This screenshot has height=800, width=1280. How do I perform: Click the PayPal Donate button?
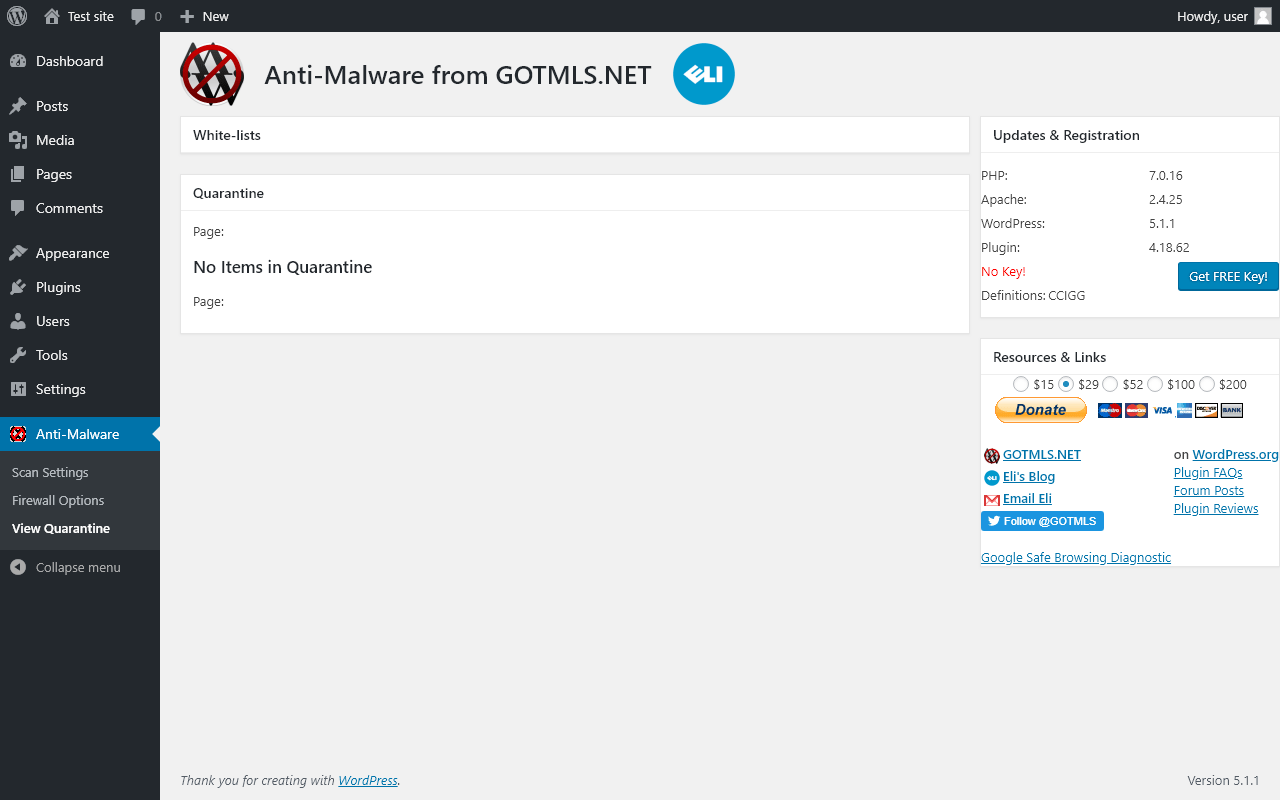point(1040,410)
